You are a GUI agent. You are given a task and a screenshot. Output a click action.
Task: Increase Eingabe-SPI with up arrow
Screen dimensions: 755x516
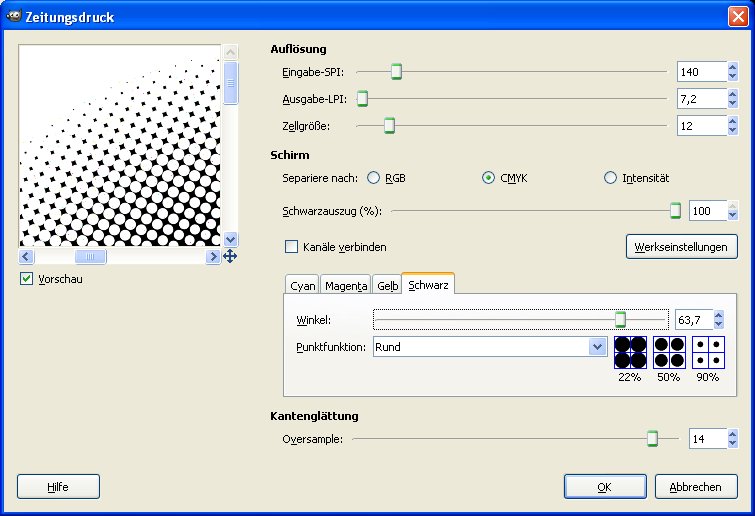732,67
